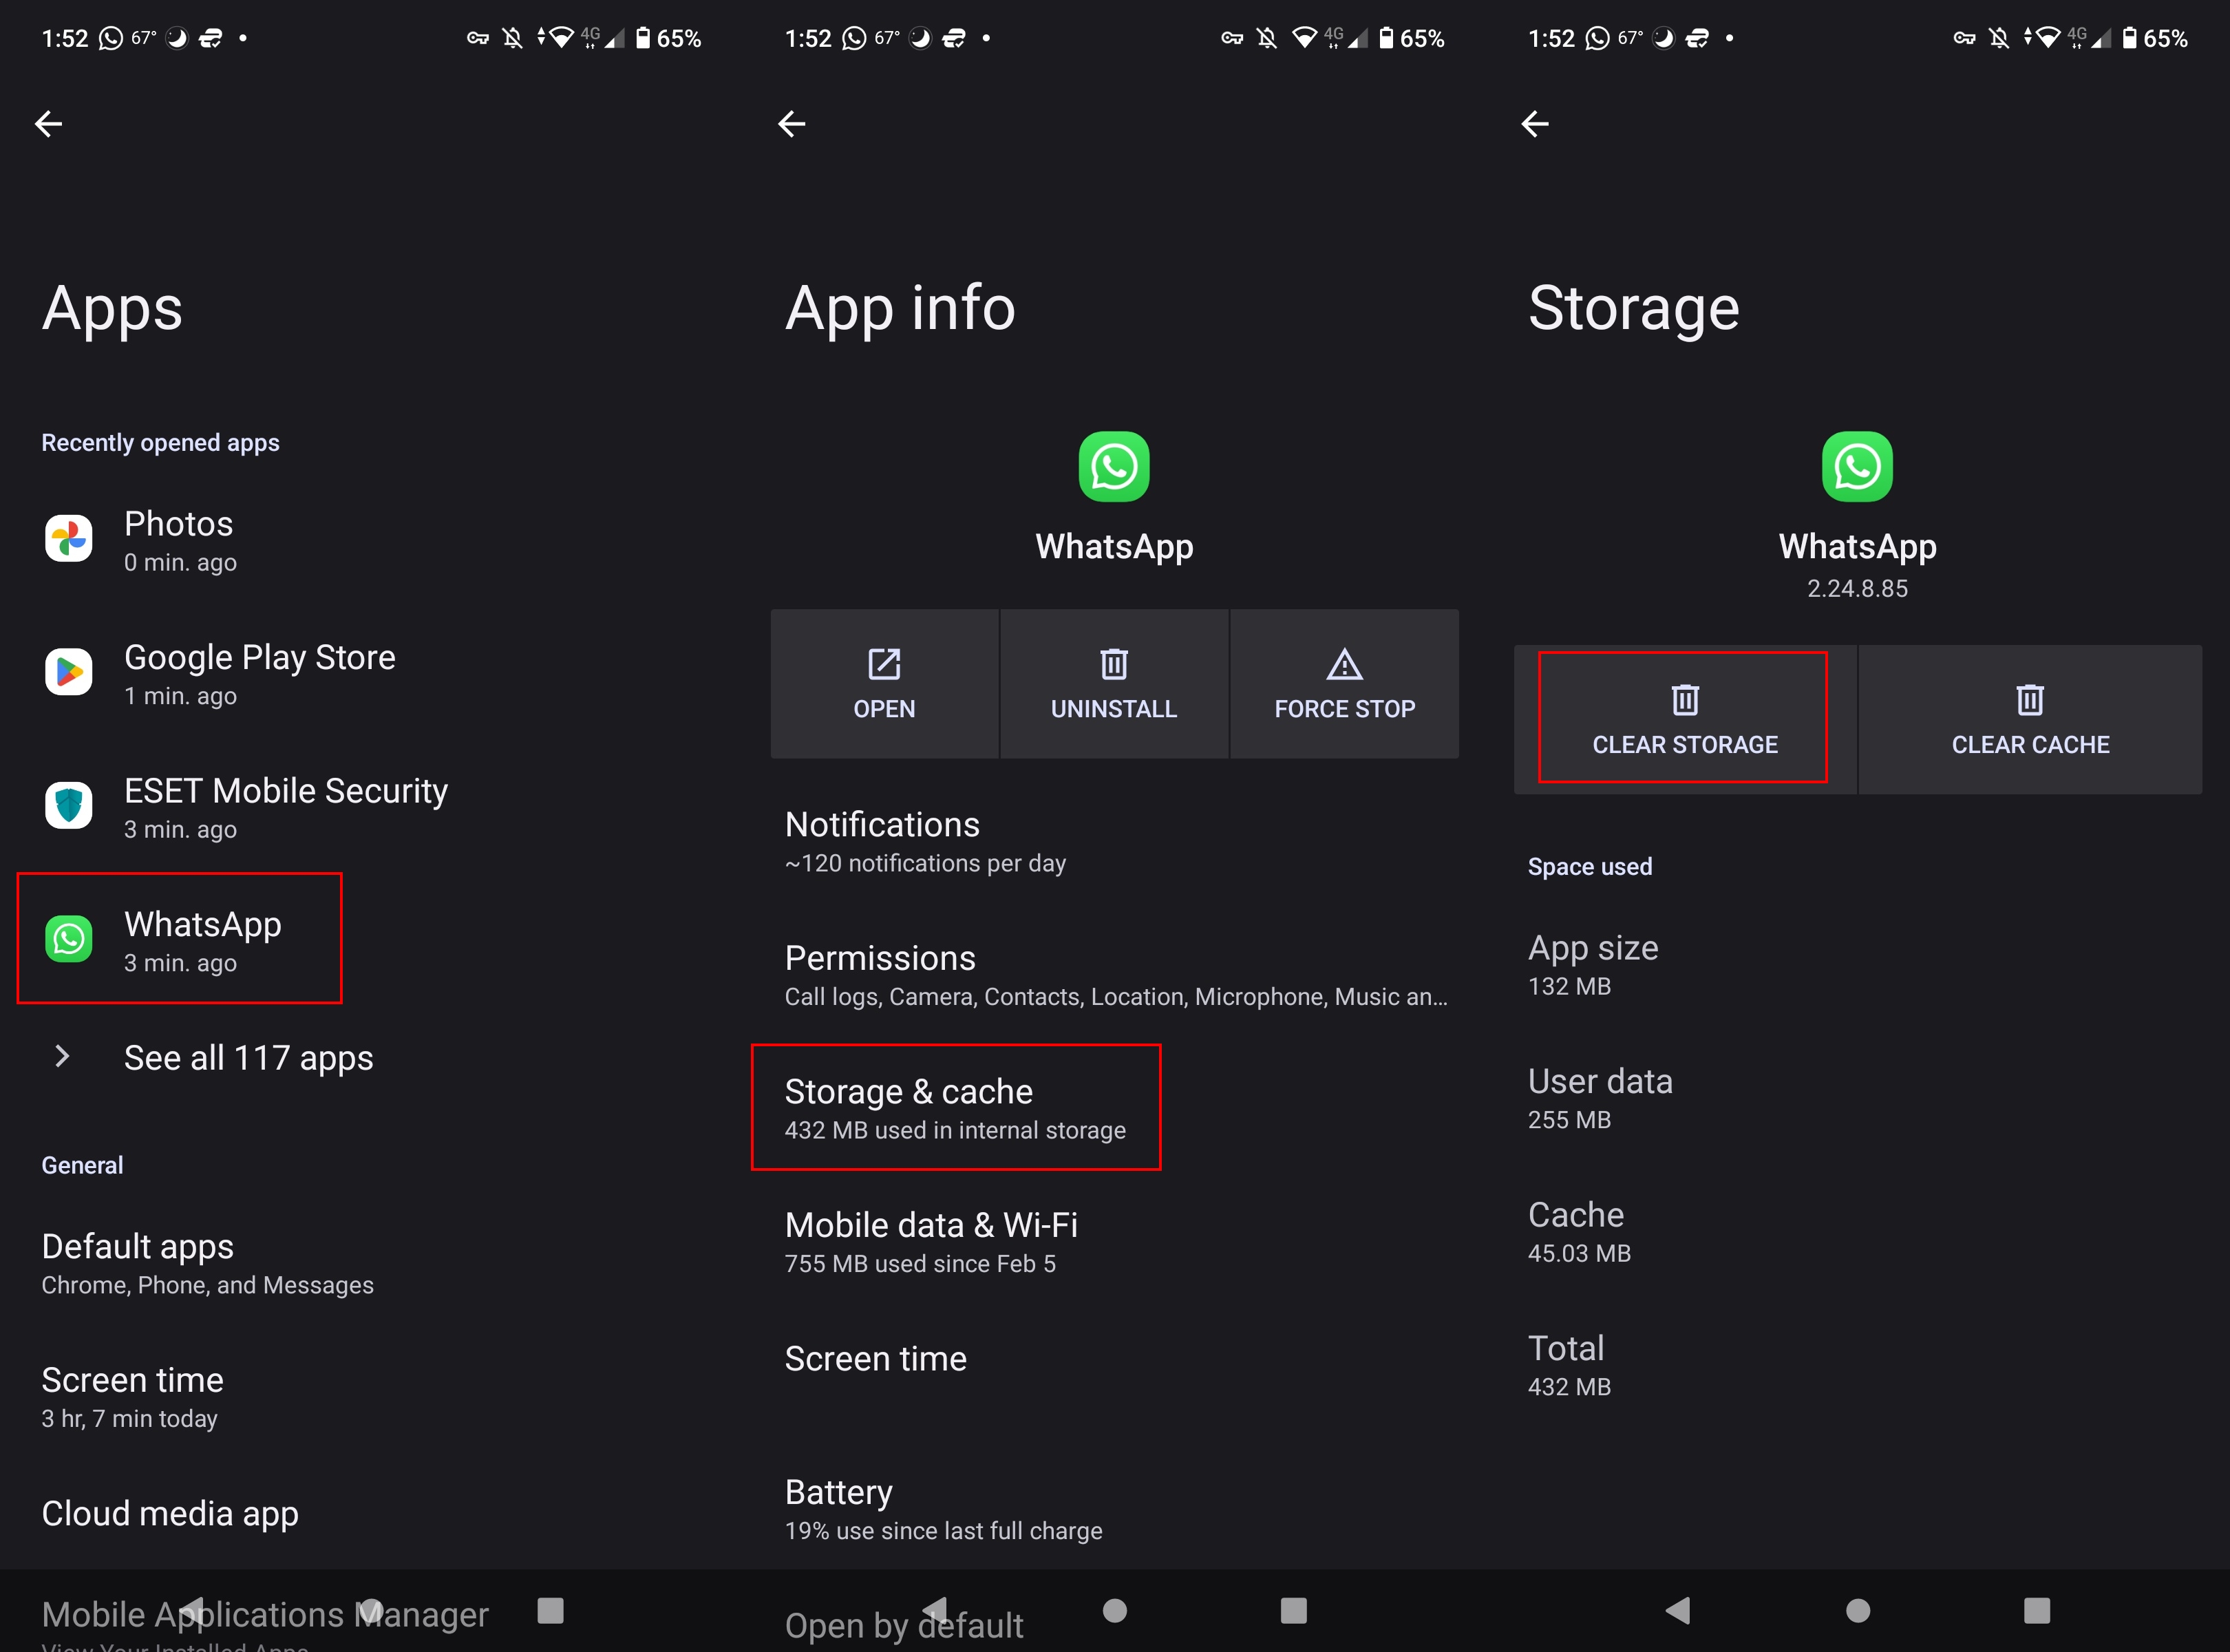Click the WhatsApp icon in Storage screen

tap(1857, 469)
